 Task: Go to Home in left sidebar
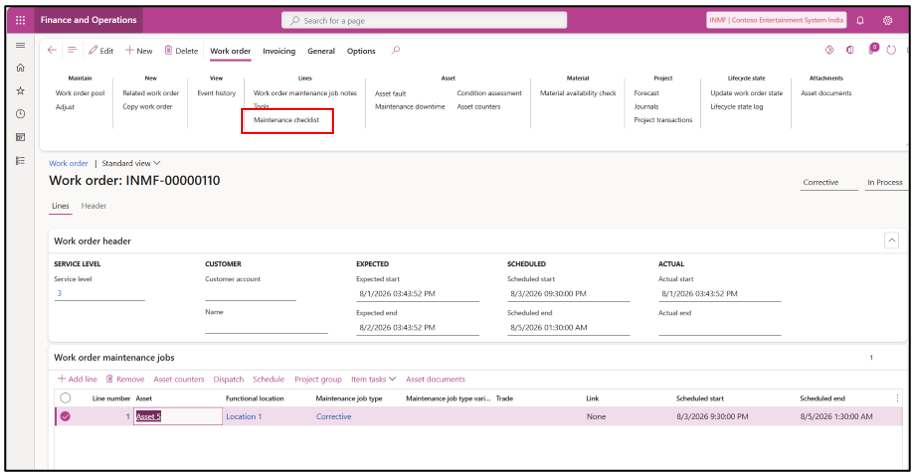[20, 68]
